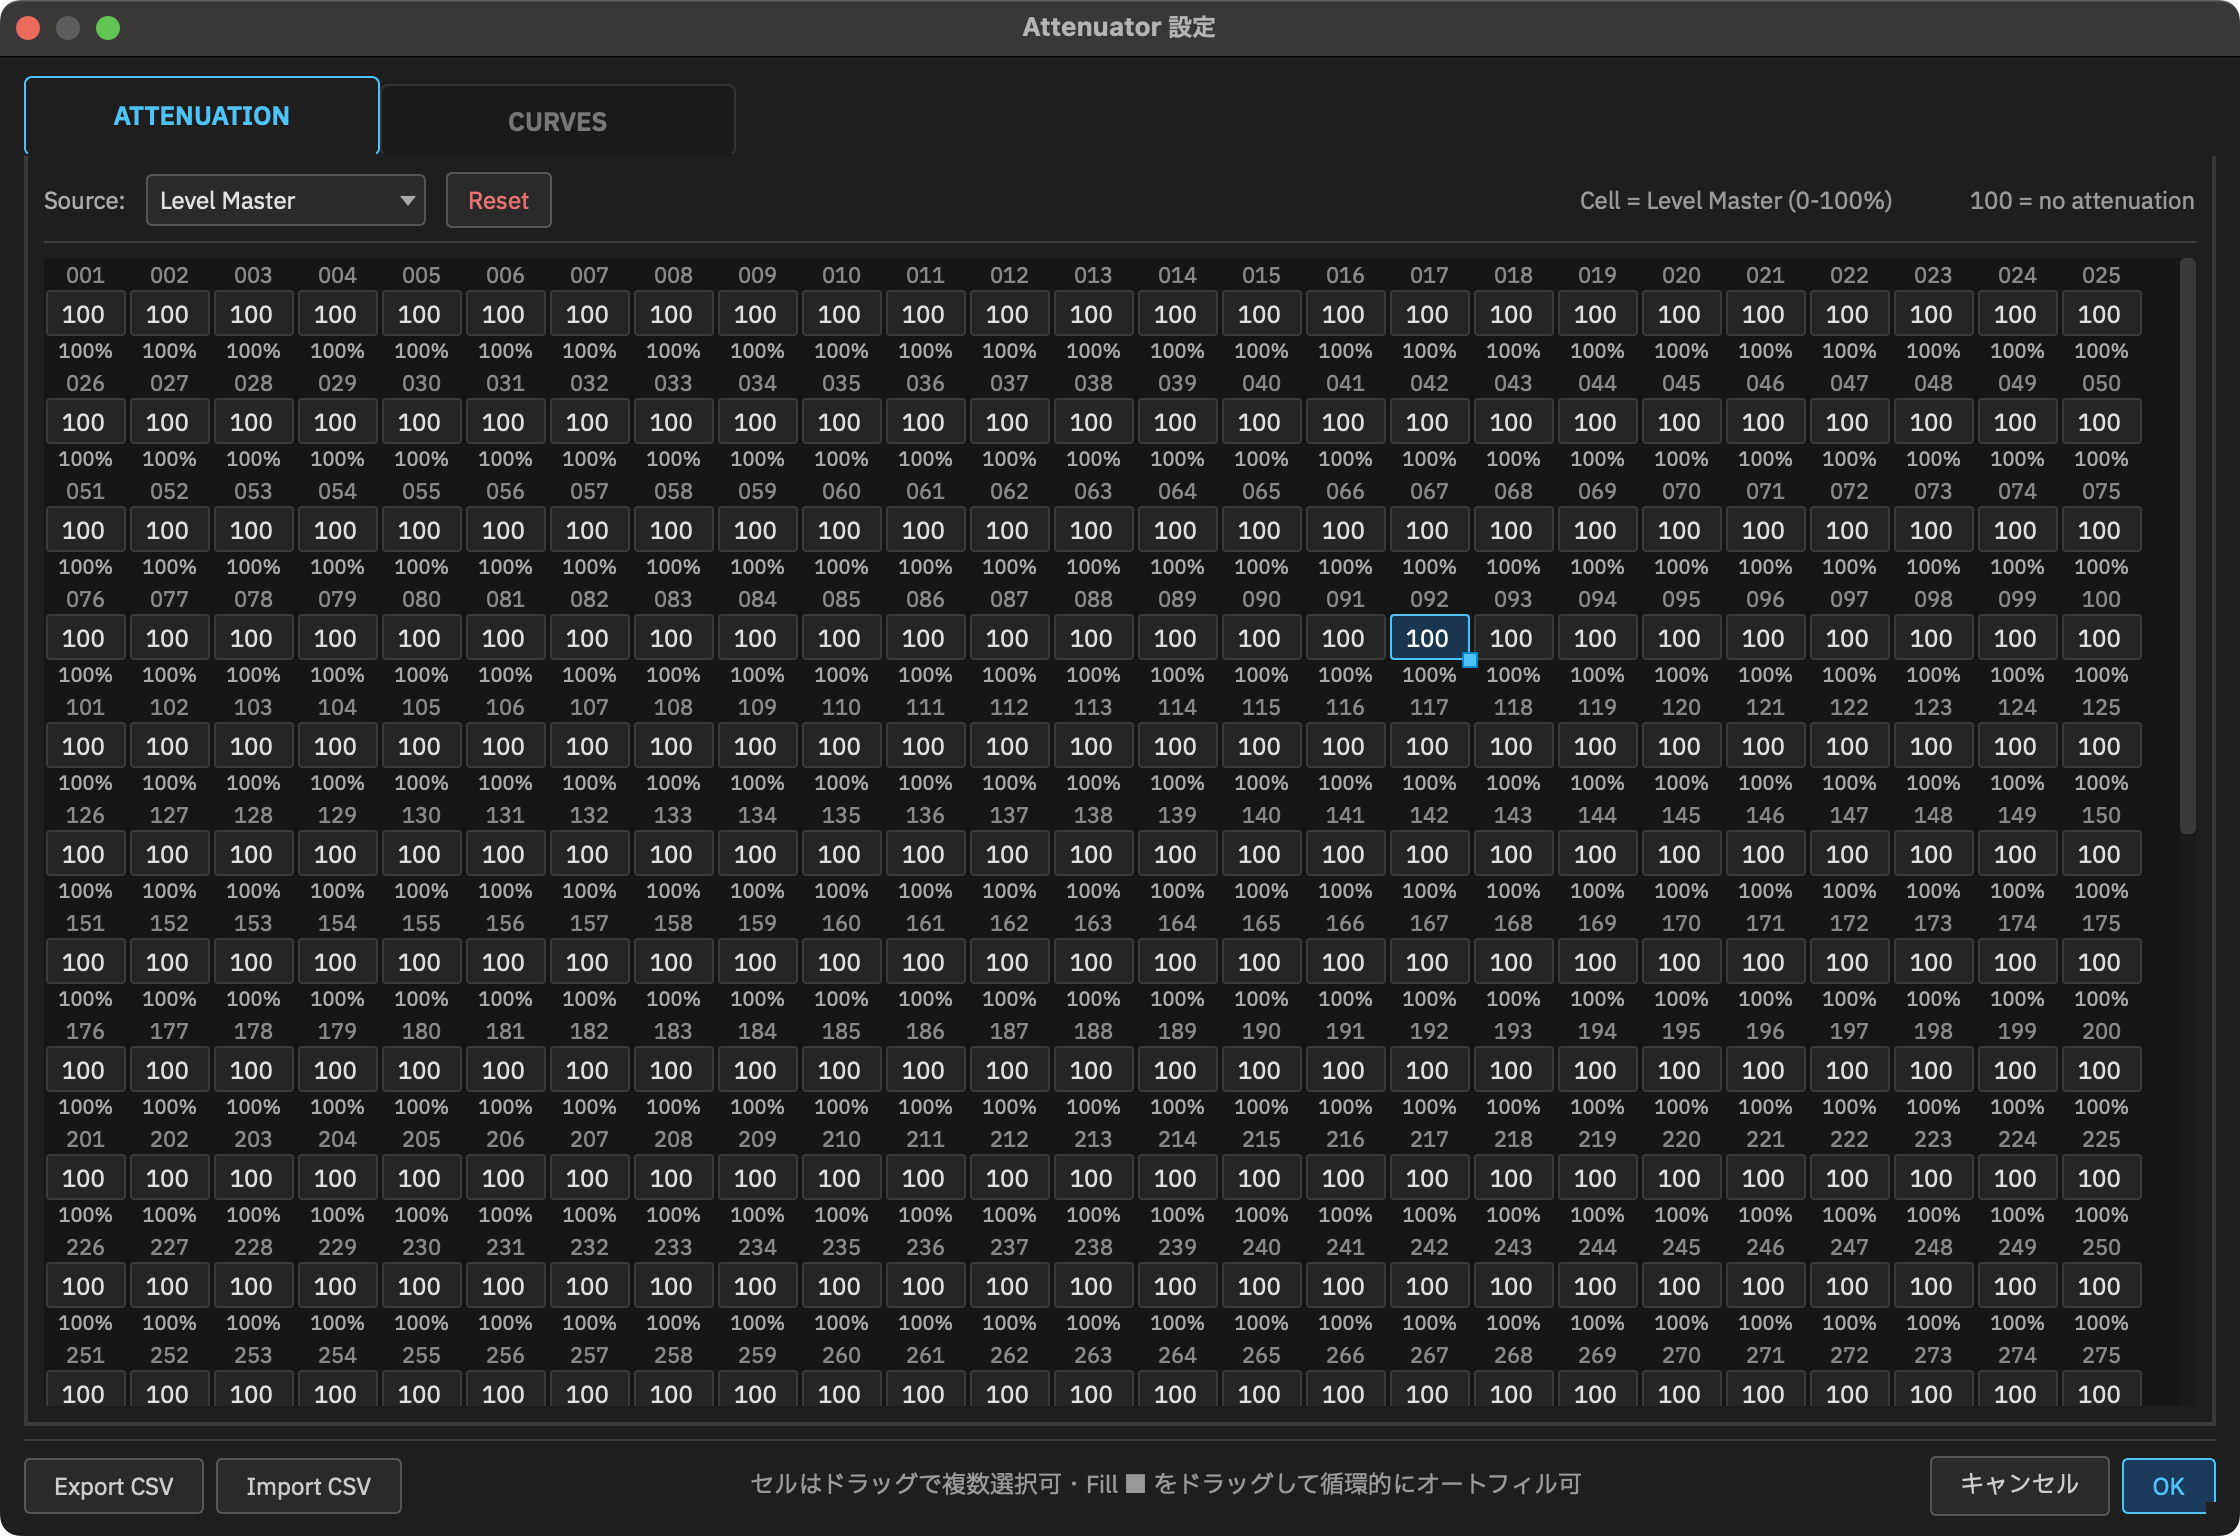Image resolution: width=2240 pixels, height=1536 pixels.
Task: Select the value cell for channel 012
Action: [x=1008, y=314]
